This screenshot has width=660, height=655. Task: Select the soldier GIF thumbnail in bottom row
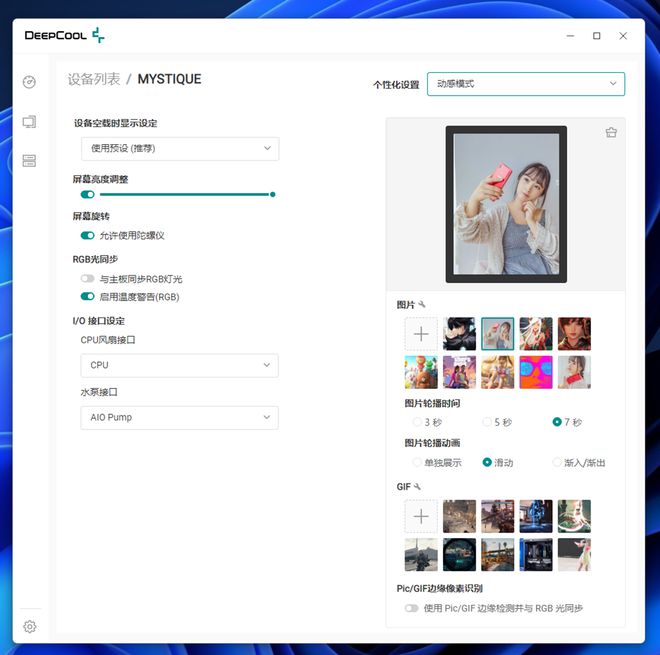tap(421, 554)
